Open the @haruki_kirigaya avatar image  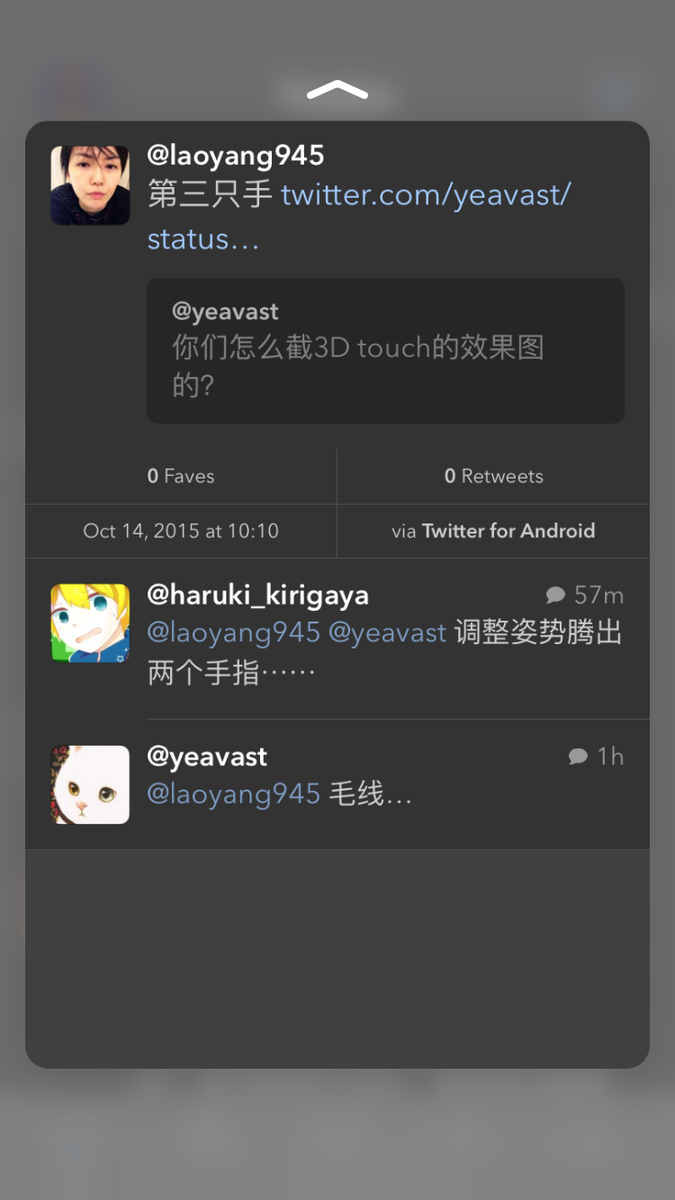(90, 623)
